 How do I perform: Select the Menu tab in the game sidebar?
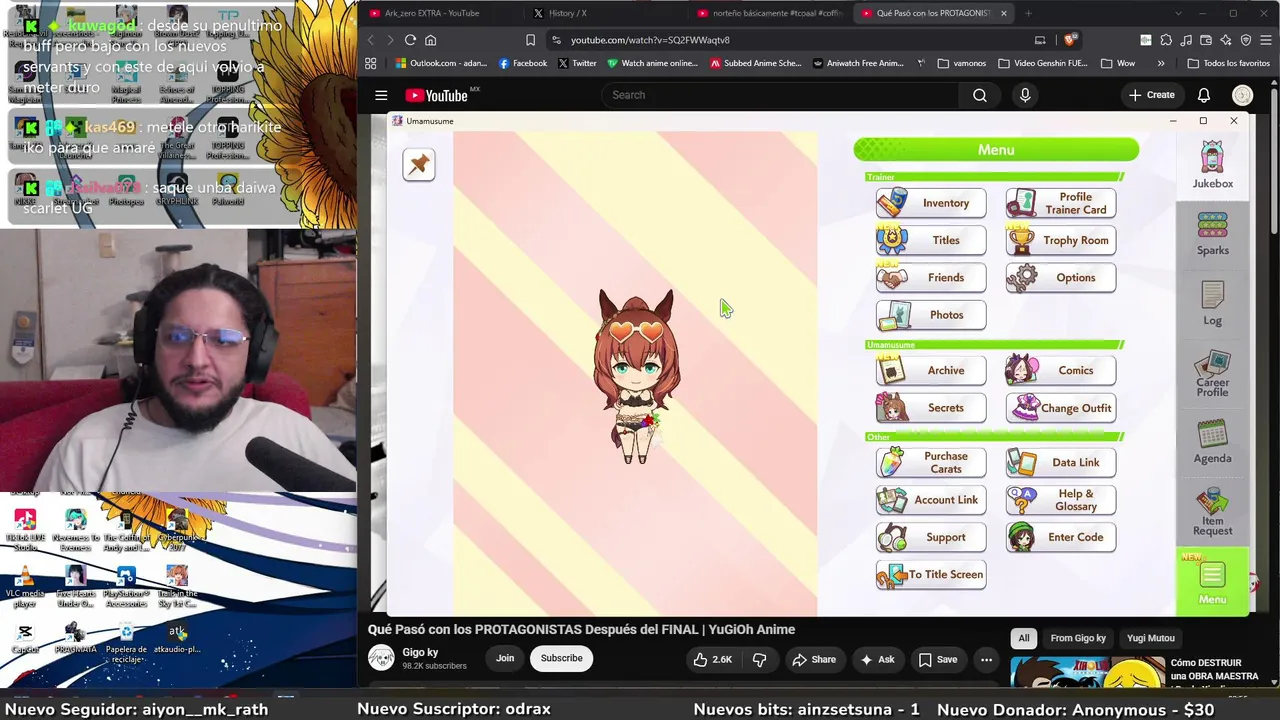(x=1212, y=581)
